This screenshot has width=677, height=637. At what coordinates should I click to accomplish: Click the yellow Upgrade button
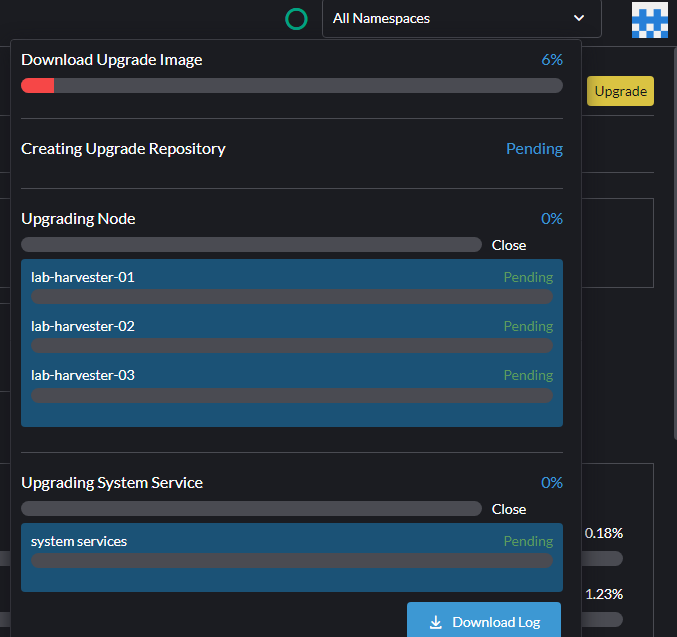pyautogui.click(x=620, y=91)
